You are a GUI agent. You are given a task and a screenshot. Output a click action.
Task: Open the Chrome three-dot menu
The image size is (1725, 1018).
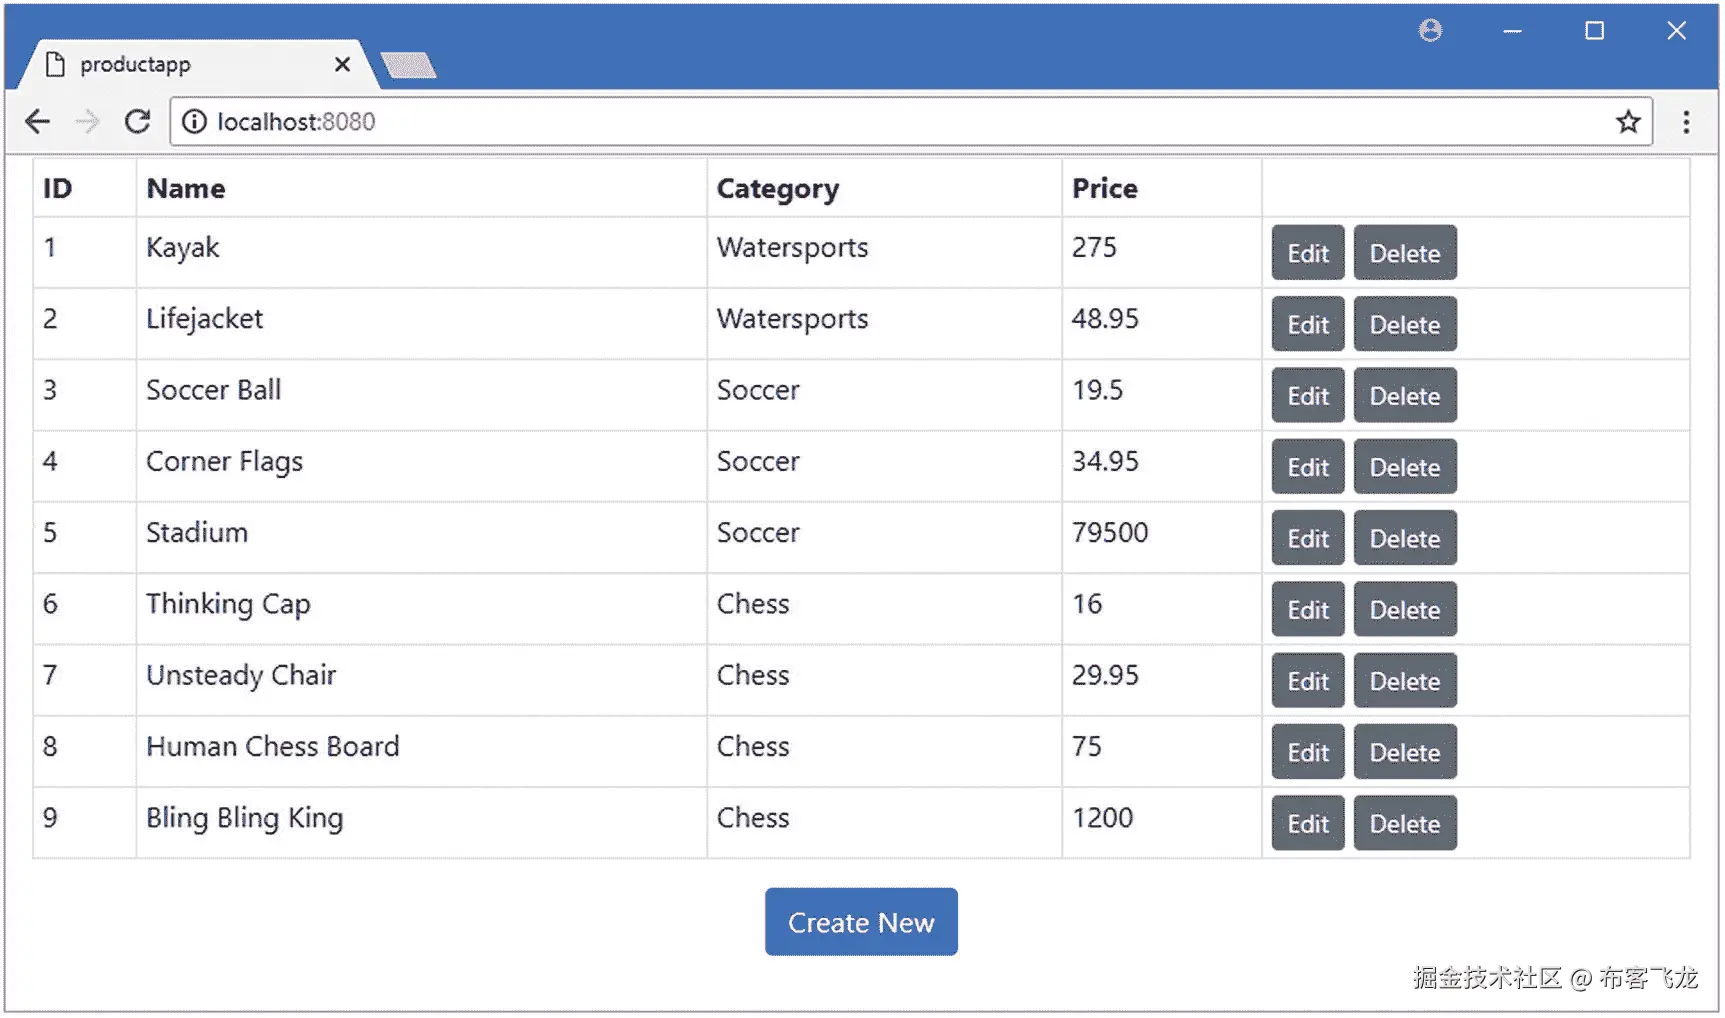click(x=1686, y=122)
